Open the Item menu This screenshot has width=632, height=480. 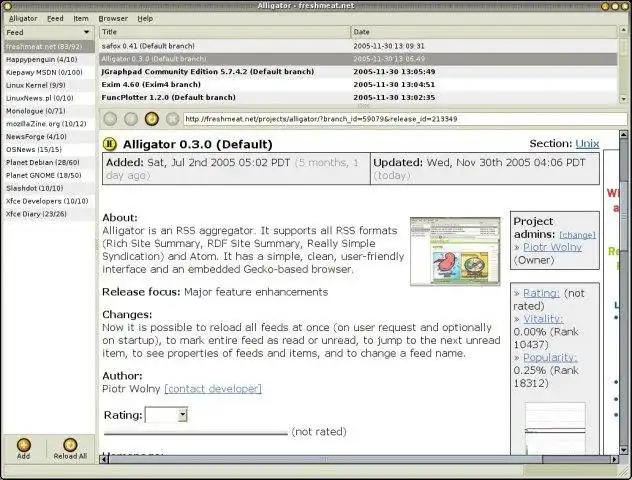[81, 19]
